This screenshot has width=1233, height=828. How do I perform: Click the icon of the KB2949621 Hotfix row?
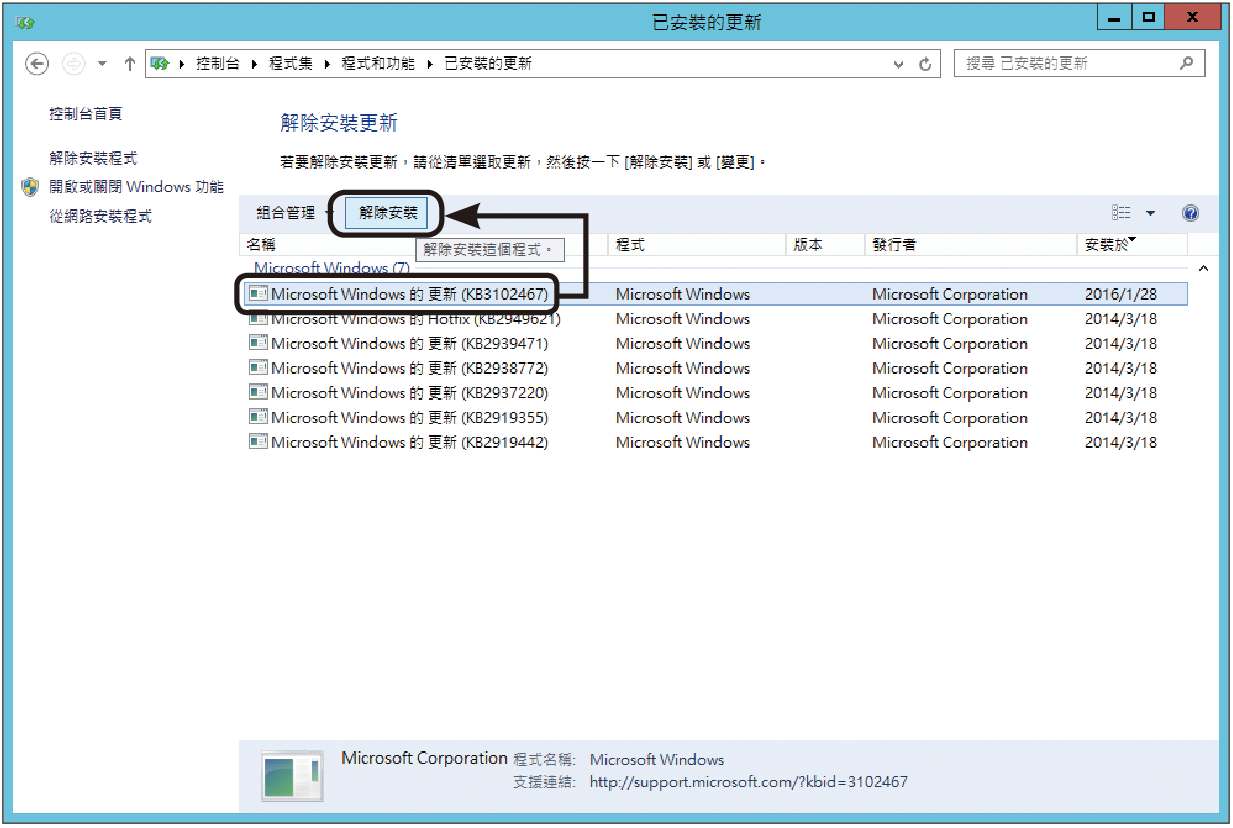pyautogui.click(x=258, y=319)
